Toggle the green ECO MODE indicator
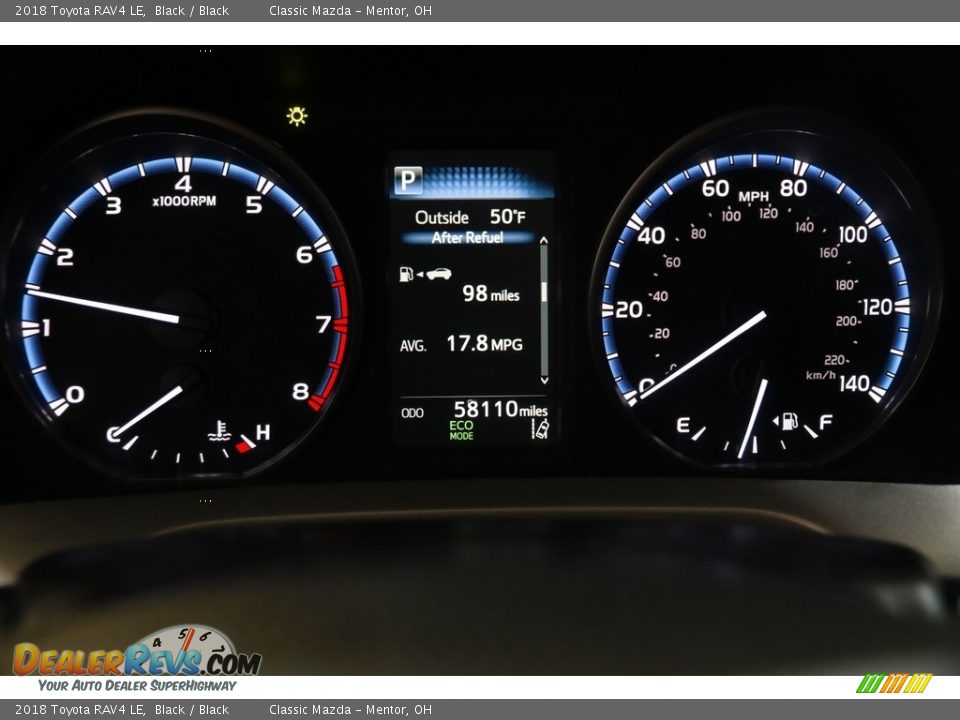Image resolution: width=960 pixels, height=720 pixels. tap(461, 430)
